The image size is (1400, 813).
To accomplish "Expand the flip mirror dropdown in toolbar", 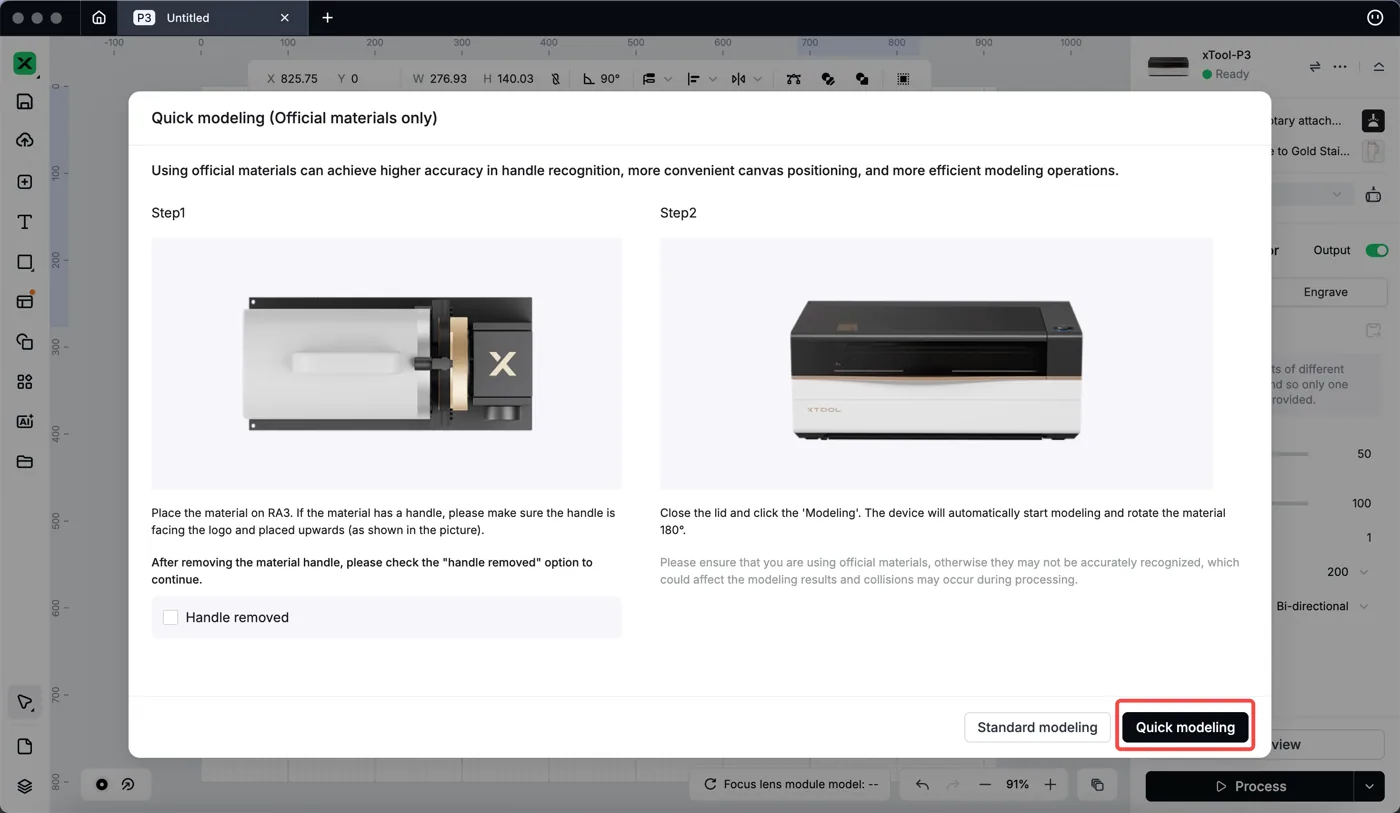I will (x=758, y=79).
